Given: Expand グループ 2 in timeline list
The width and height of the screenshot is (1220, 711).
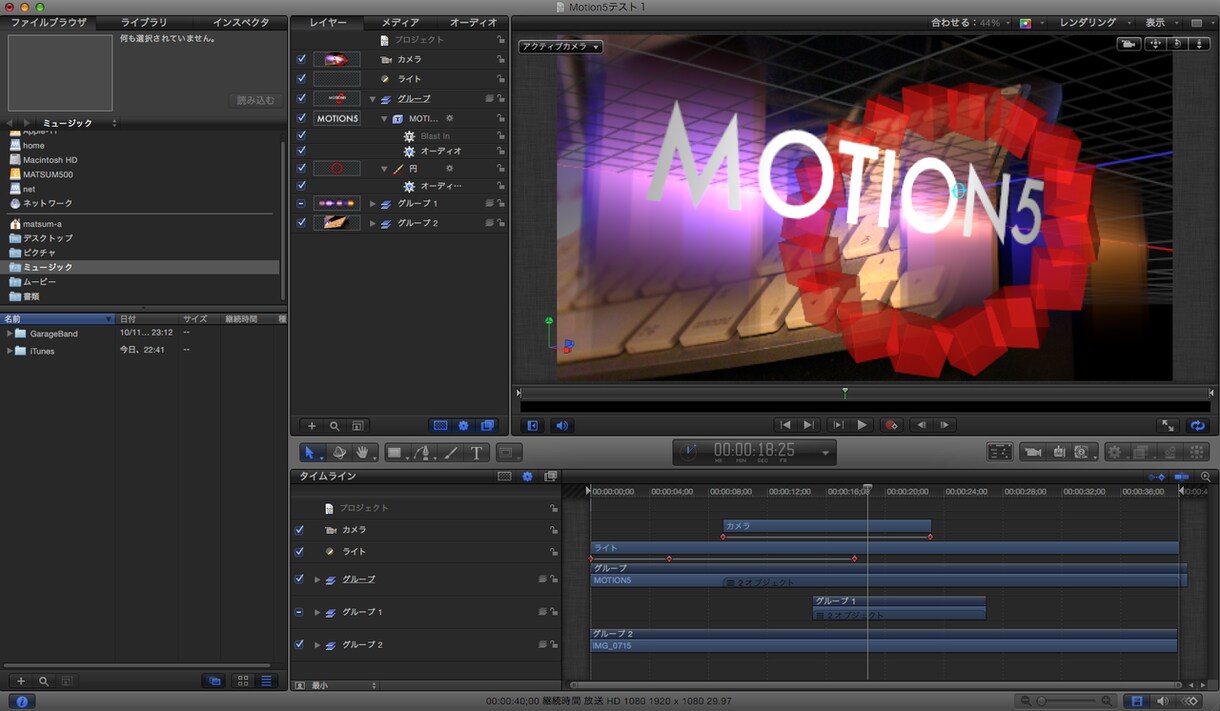Looking at the screenshot, I should (x=318, y=645).
